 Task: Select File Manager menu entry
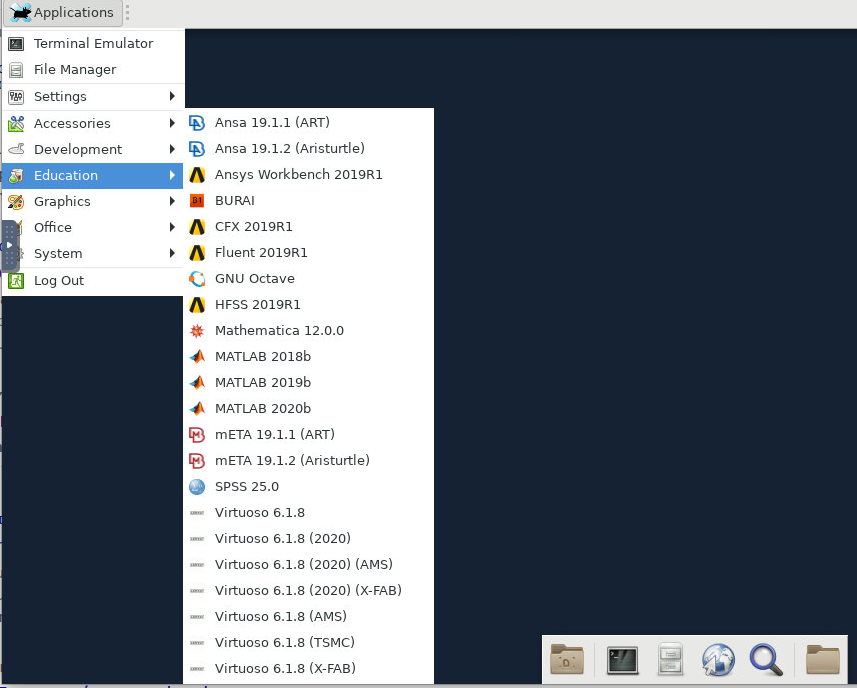pyautogui.click(x=93, y=69)
